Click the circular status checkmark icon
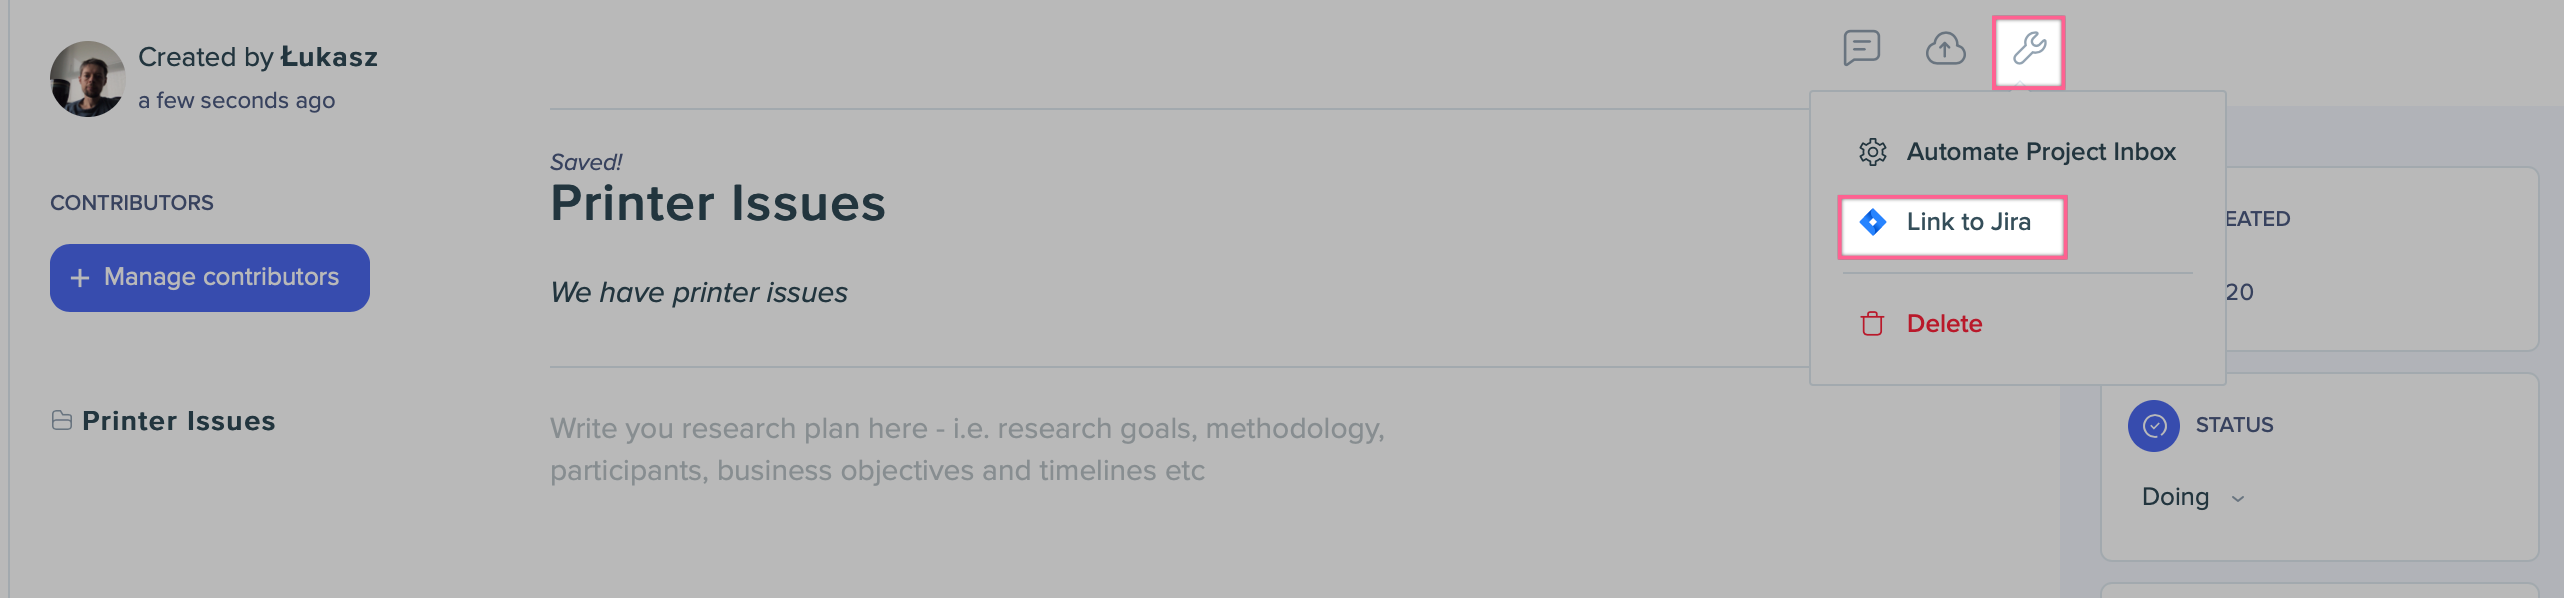Viewport: 2564px width, 598px height. coord(2154,426)
